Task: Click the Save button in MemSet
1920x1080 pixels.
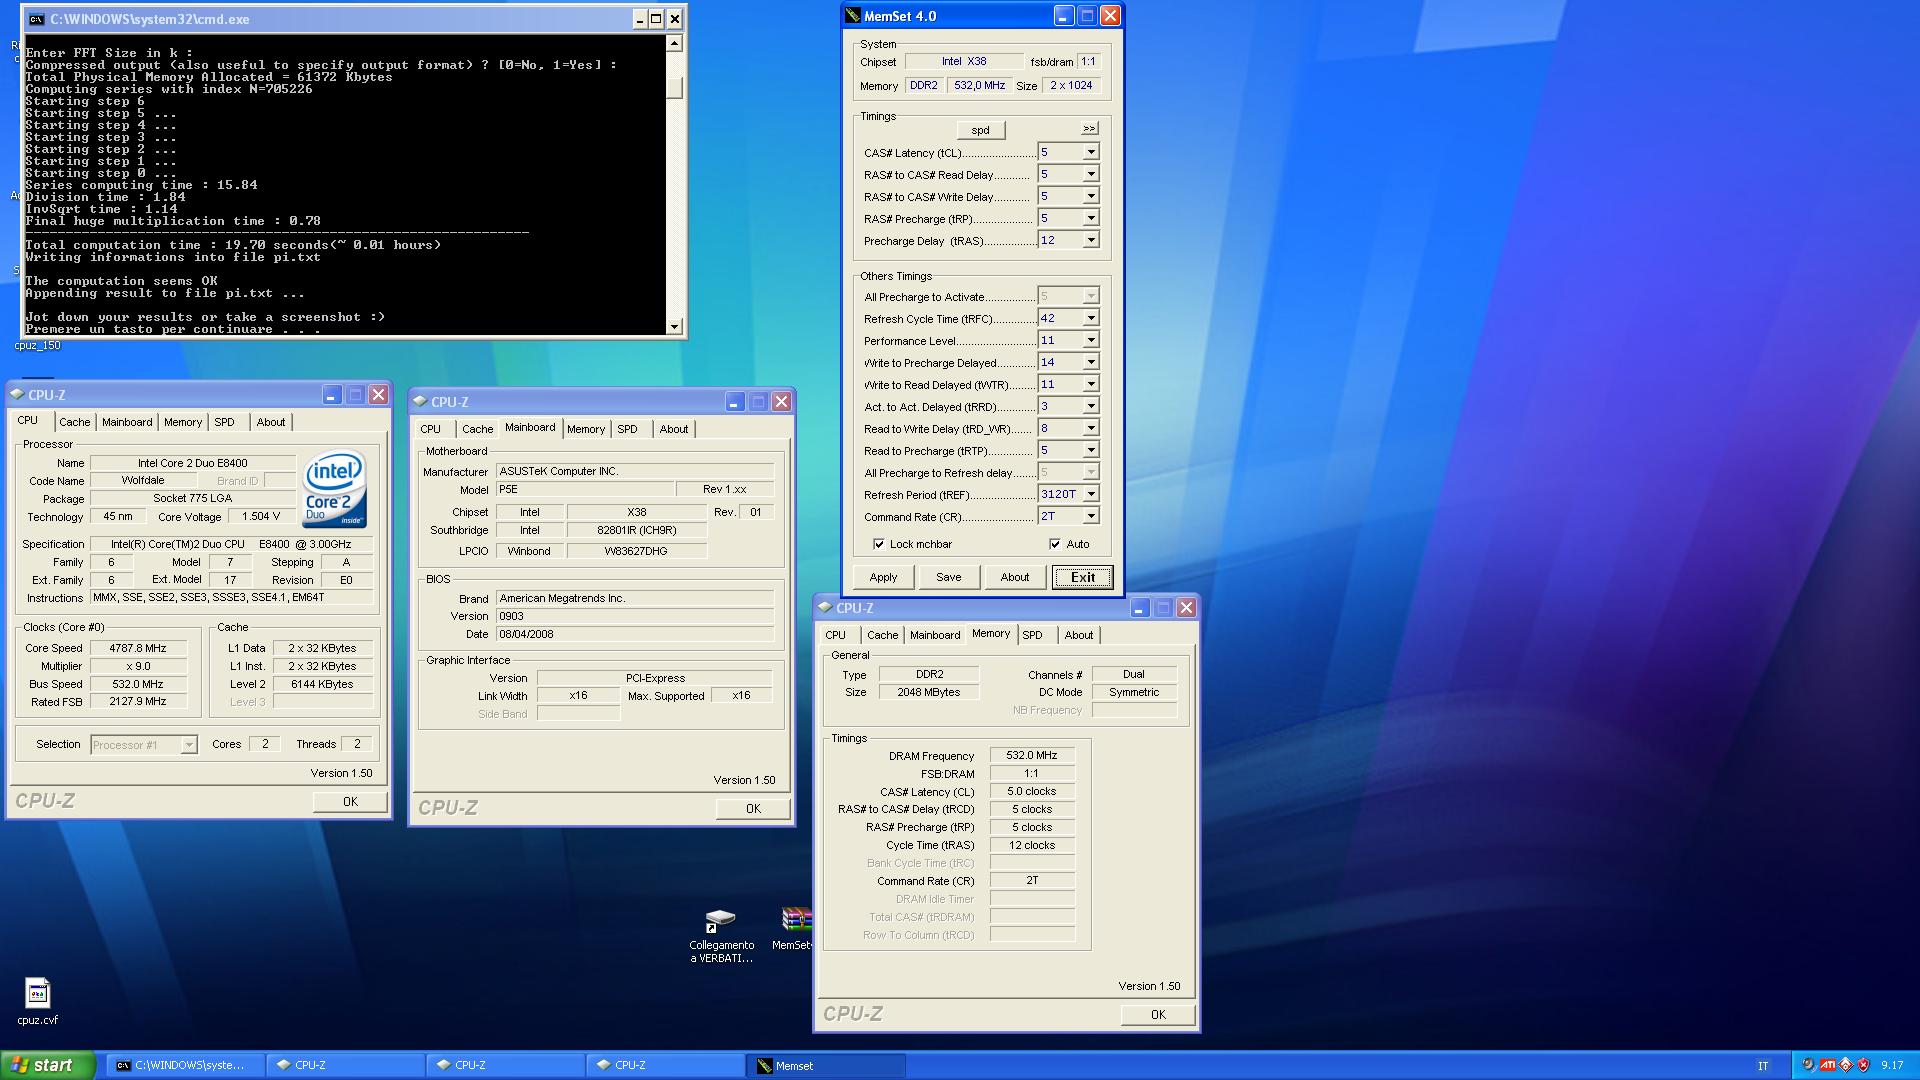Action: pos(948,577)
